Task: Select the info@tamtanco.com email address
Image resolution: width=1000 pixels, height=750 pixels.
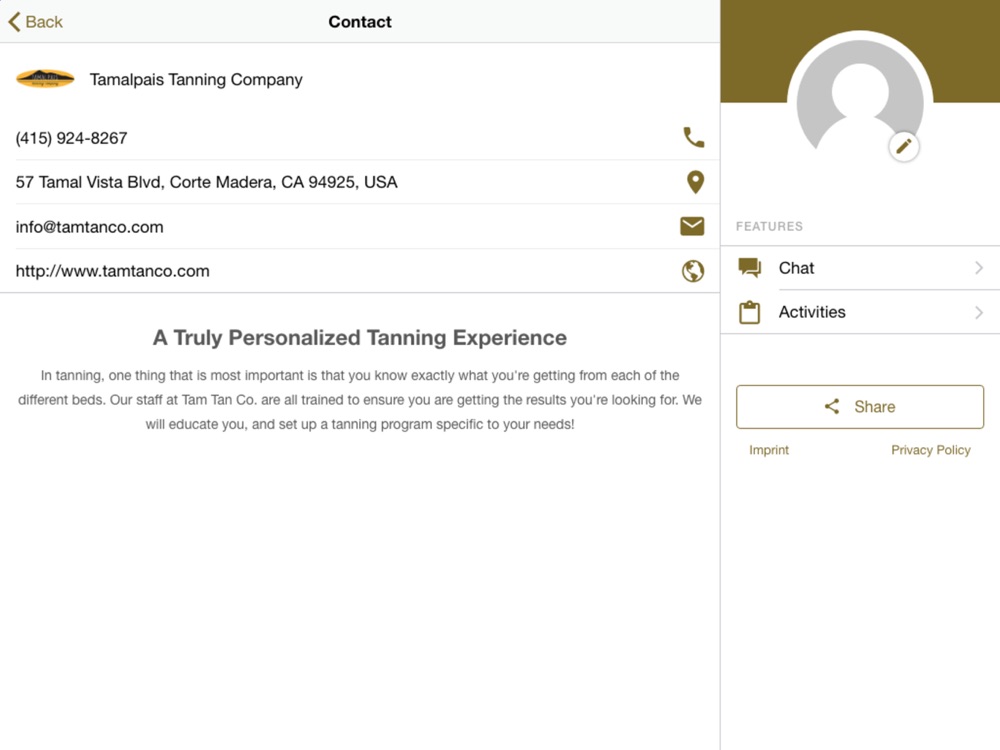Action: coord(89,227)
